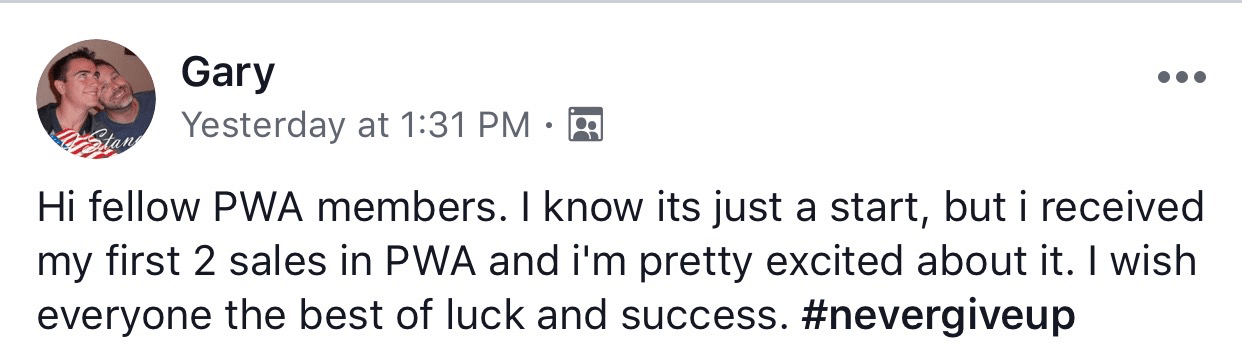Viewport: 1242px width, 361px height.
Task: Show who can see this post
Action: tap(585, 125)
